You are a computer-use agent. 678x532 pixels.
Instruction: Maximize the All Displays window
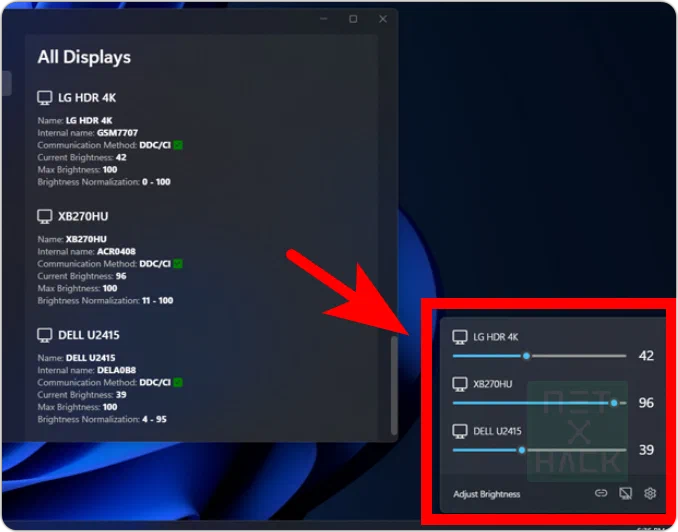(x=353, y=19)
